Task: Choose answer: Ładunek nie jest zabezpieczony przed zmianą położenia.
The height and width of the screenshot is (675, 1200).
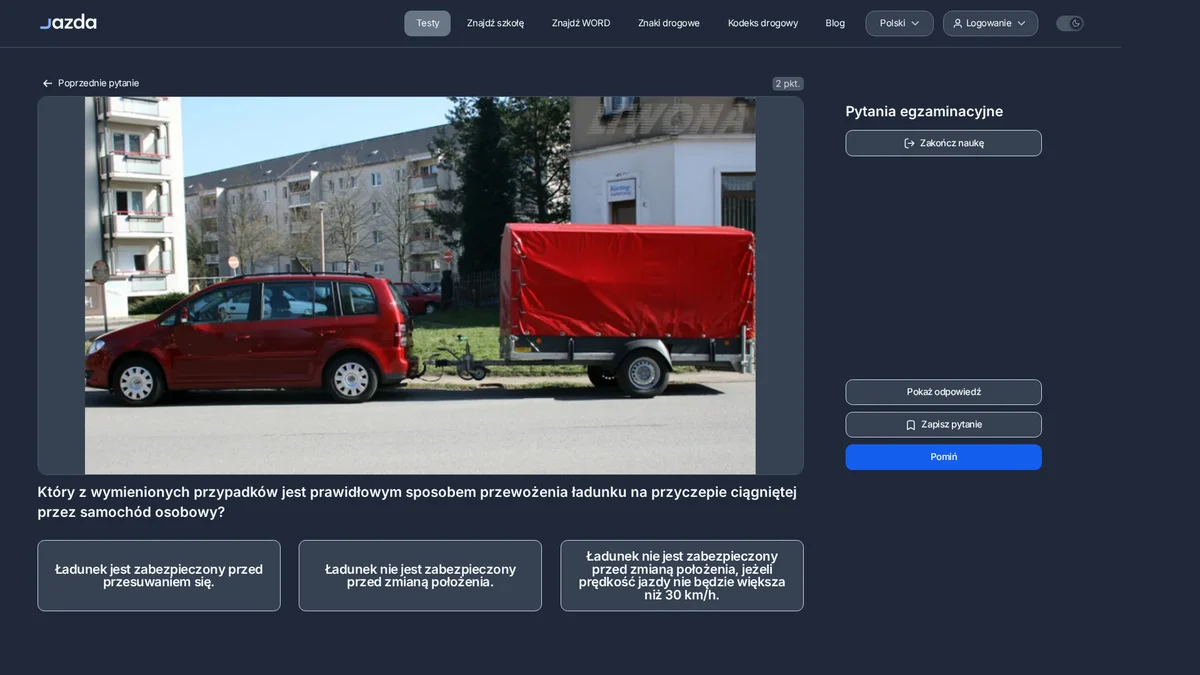Action: (x=420, y=576)
